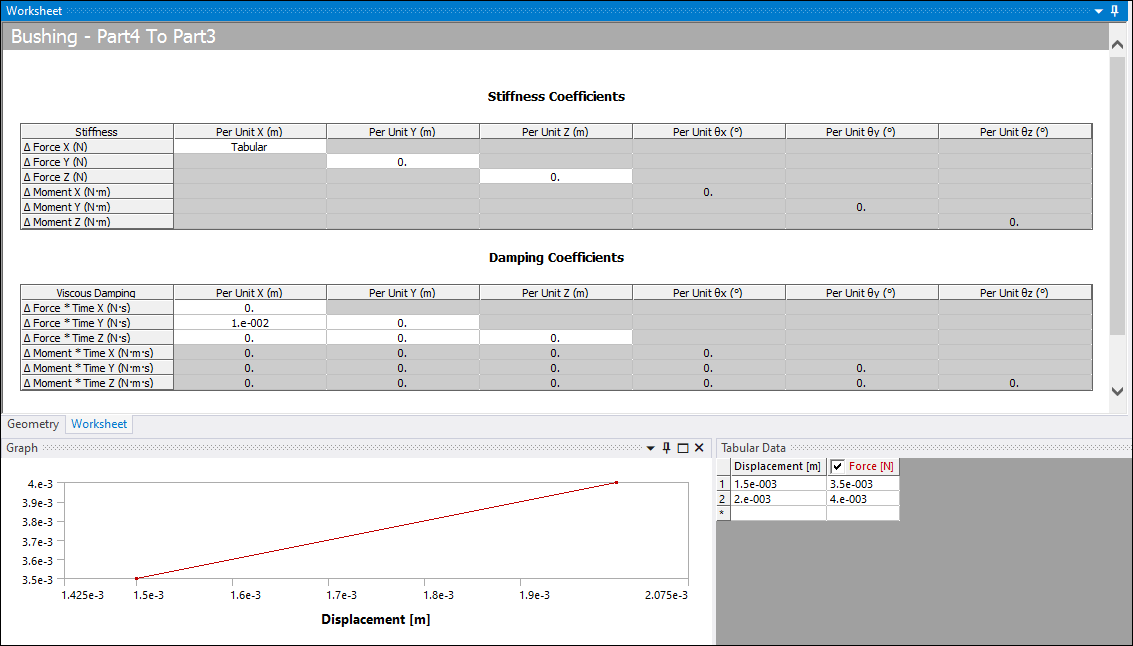Maximize the Graph panel
Viewport: 1133px width, 646px height.
click(683, 448)
